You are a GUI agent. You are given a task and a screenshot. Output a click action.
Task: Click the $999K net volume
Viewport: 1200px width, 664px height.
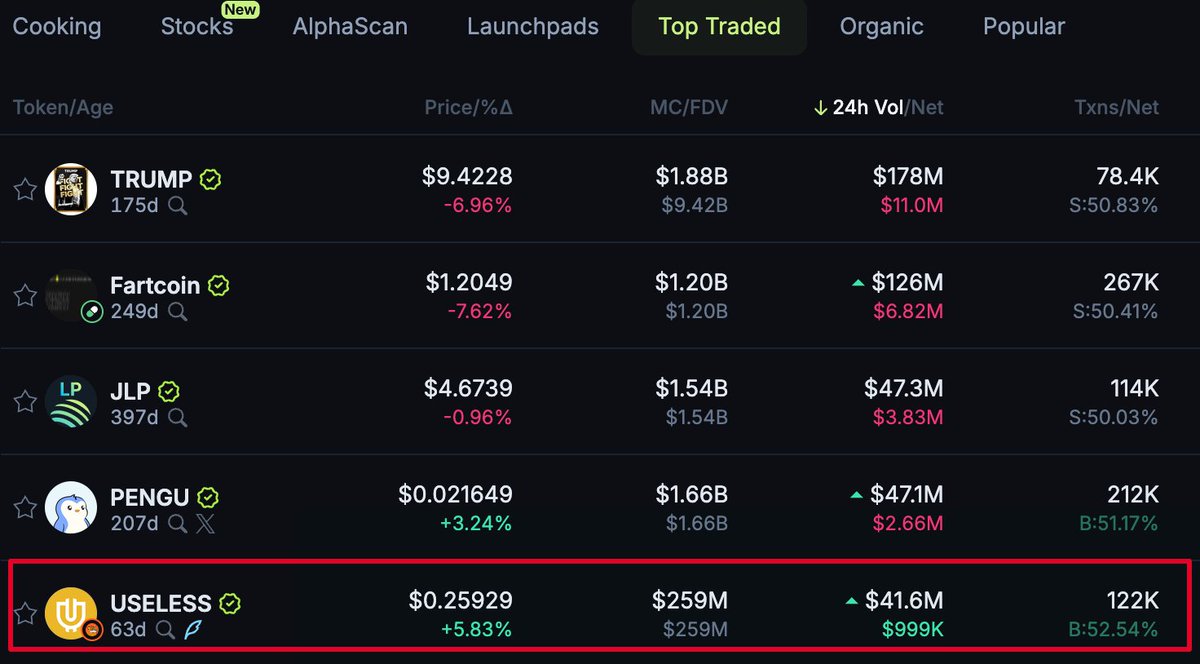pos(912,630)
